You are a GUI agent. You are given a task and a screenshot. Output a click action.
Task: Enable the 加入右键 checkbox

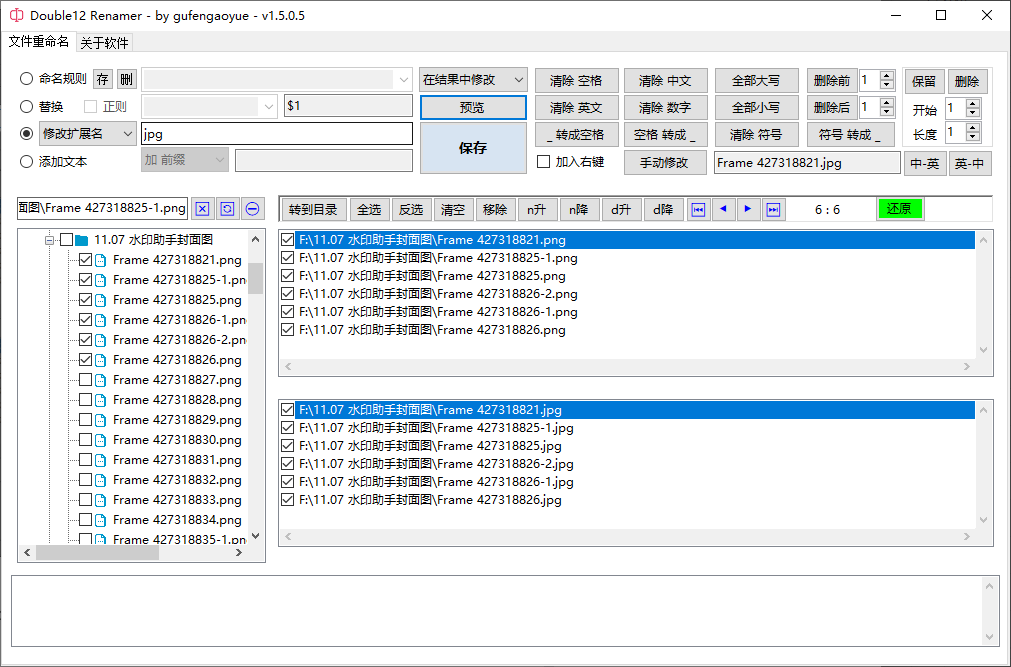(x=544, y=162)
